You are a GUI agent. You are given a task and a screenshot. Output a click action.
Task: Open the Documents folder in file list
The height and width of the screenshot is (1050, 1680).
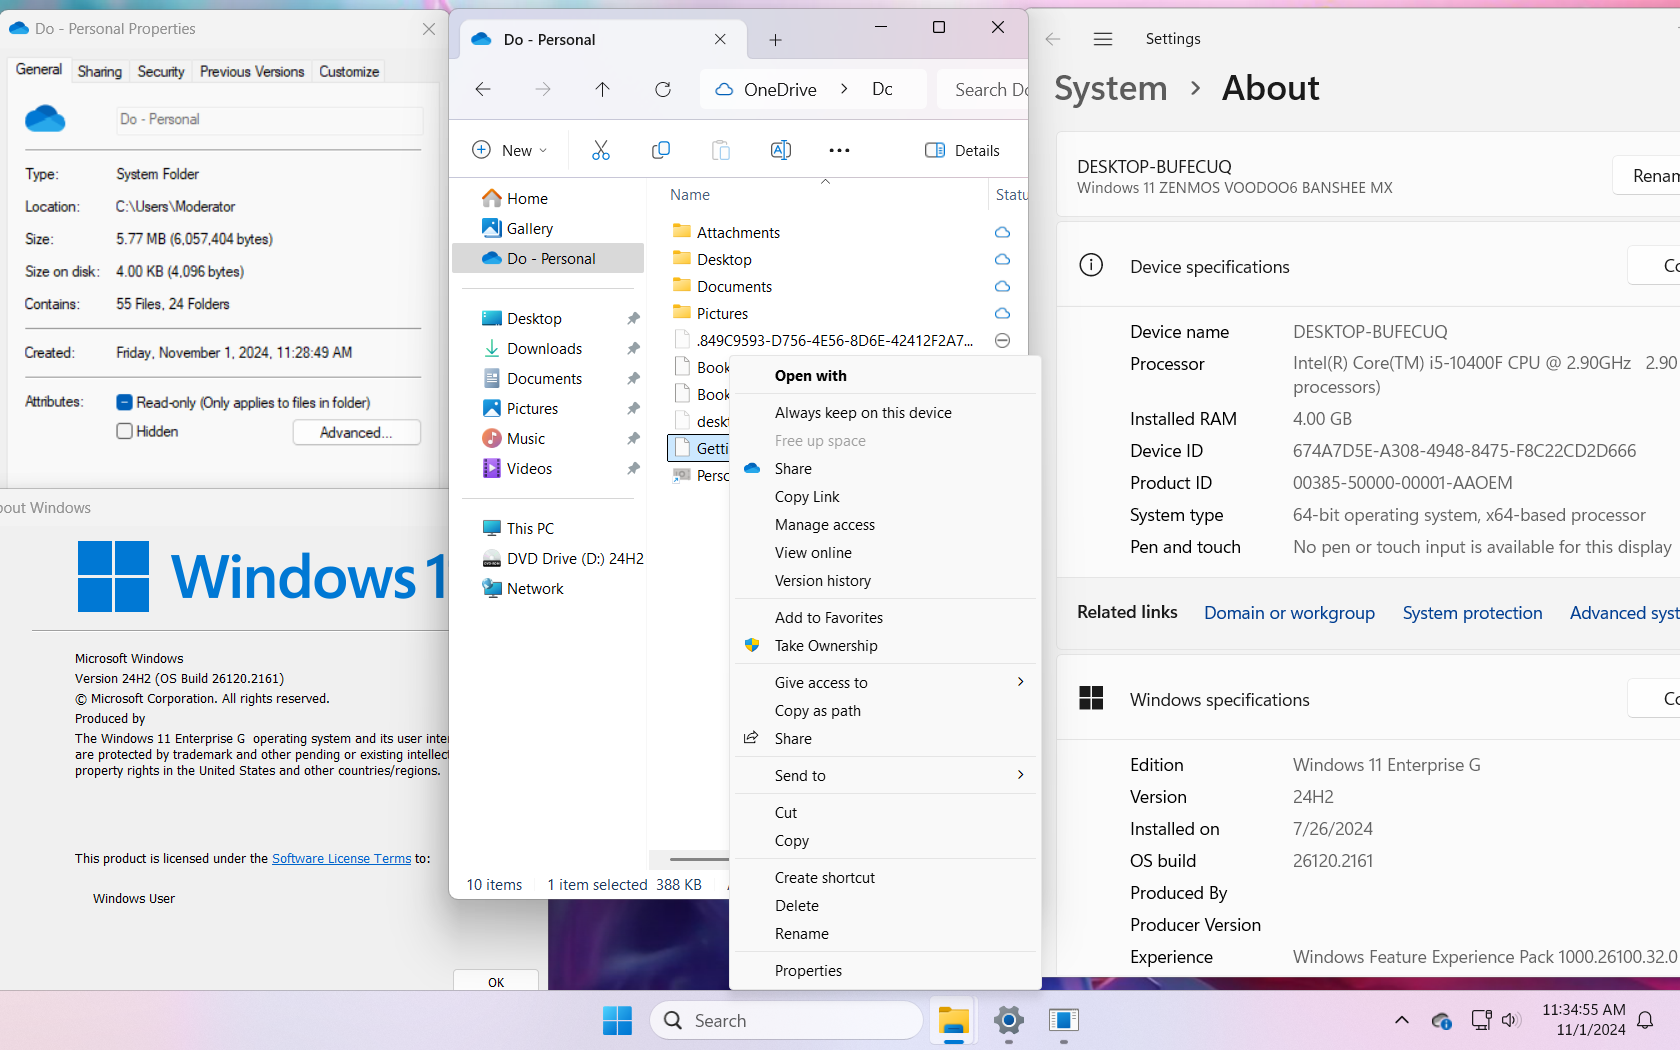click(734, 286)
